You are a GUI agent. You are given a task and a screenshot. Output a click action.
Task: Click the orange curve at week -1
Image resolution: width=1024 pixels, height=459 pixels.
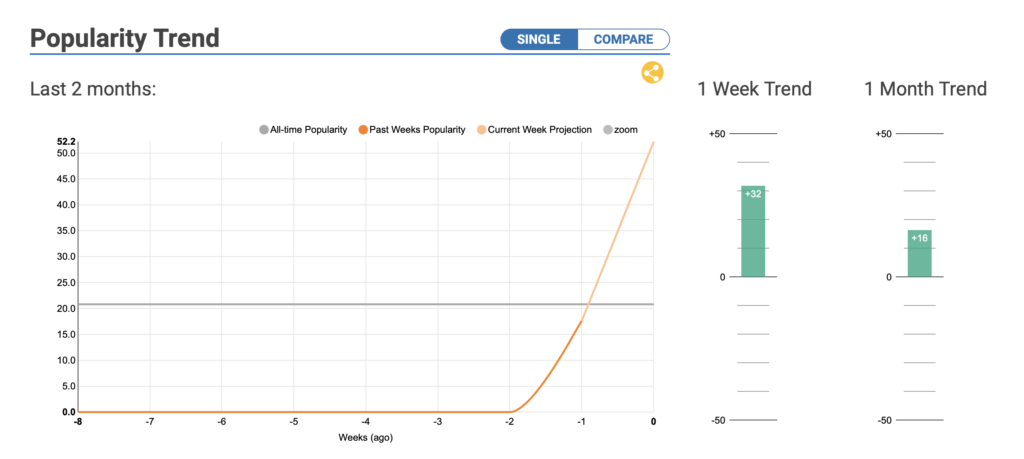(x=581, y=321)
